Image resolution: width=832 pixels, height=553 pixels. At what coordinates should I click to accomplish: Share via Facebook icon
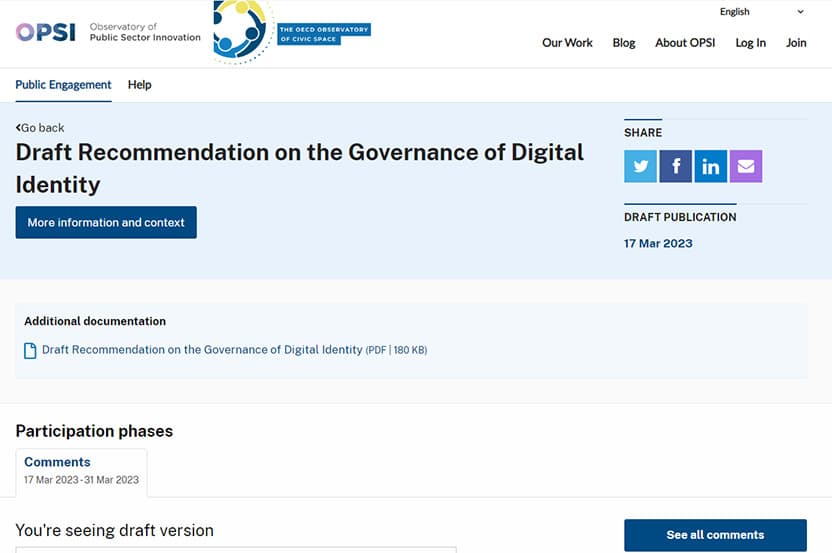pos(675,167)
